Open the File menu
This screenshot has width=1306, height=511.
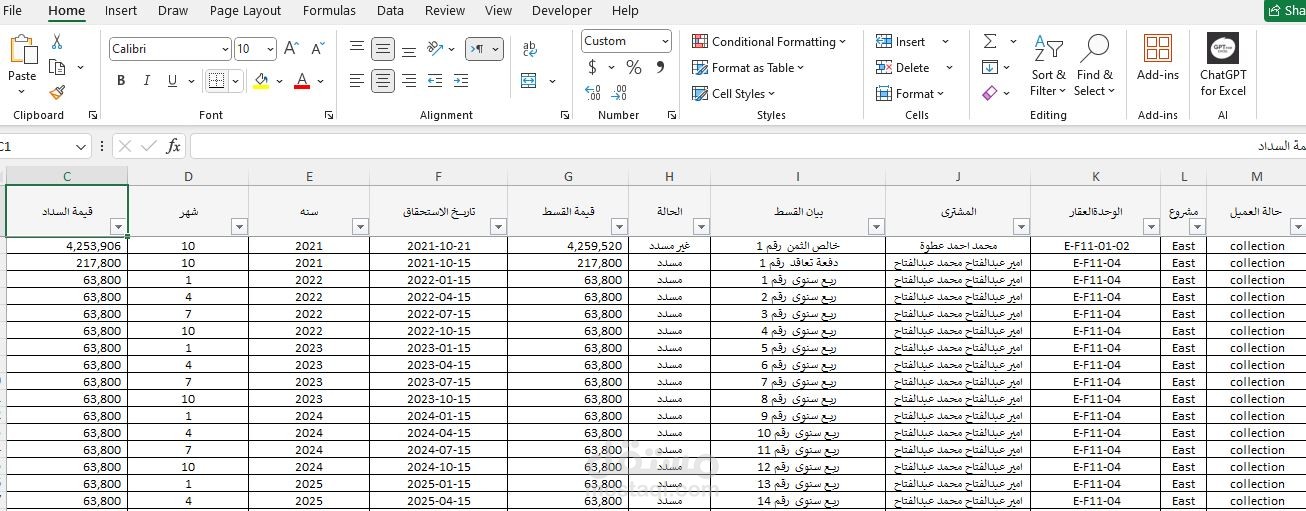[x=13, y=11]
